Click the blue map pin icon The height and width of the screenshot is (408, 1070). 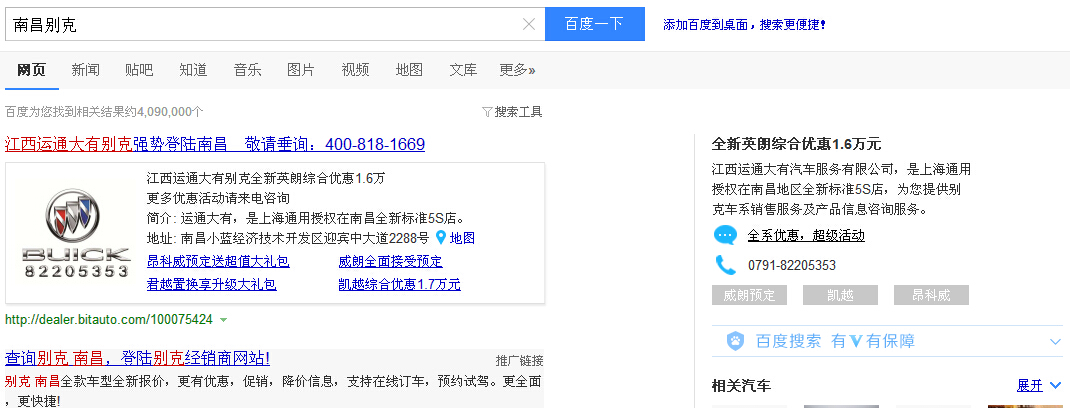click(x=440, y=238)
